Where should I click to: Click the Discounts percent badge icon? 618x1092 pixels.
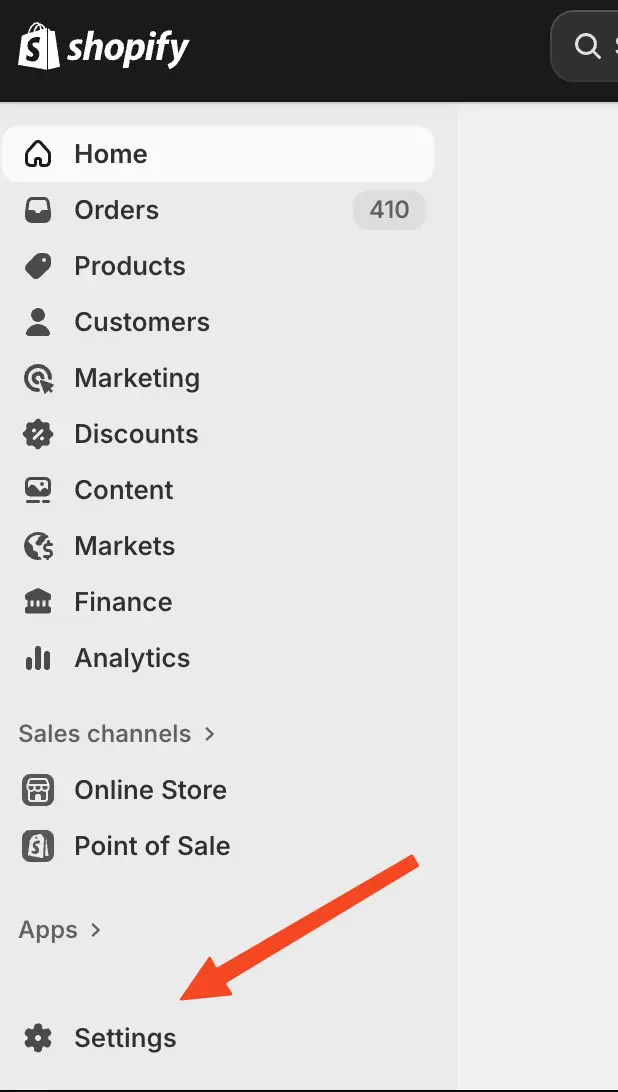pos(38,434)
